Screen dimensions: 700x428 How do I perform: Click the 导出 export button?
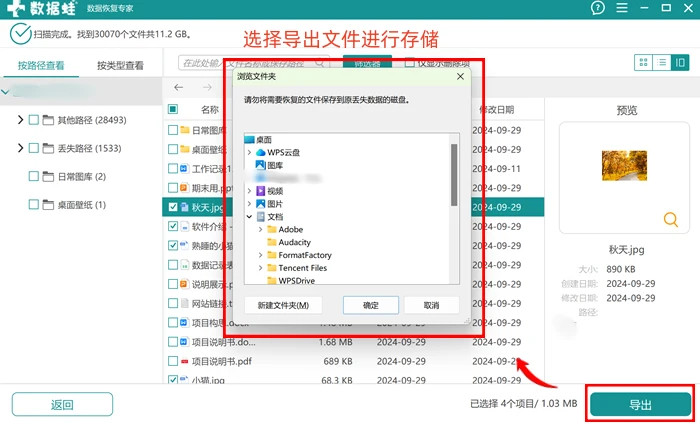coord(640,405)
